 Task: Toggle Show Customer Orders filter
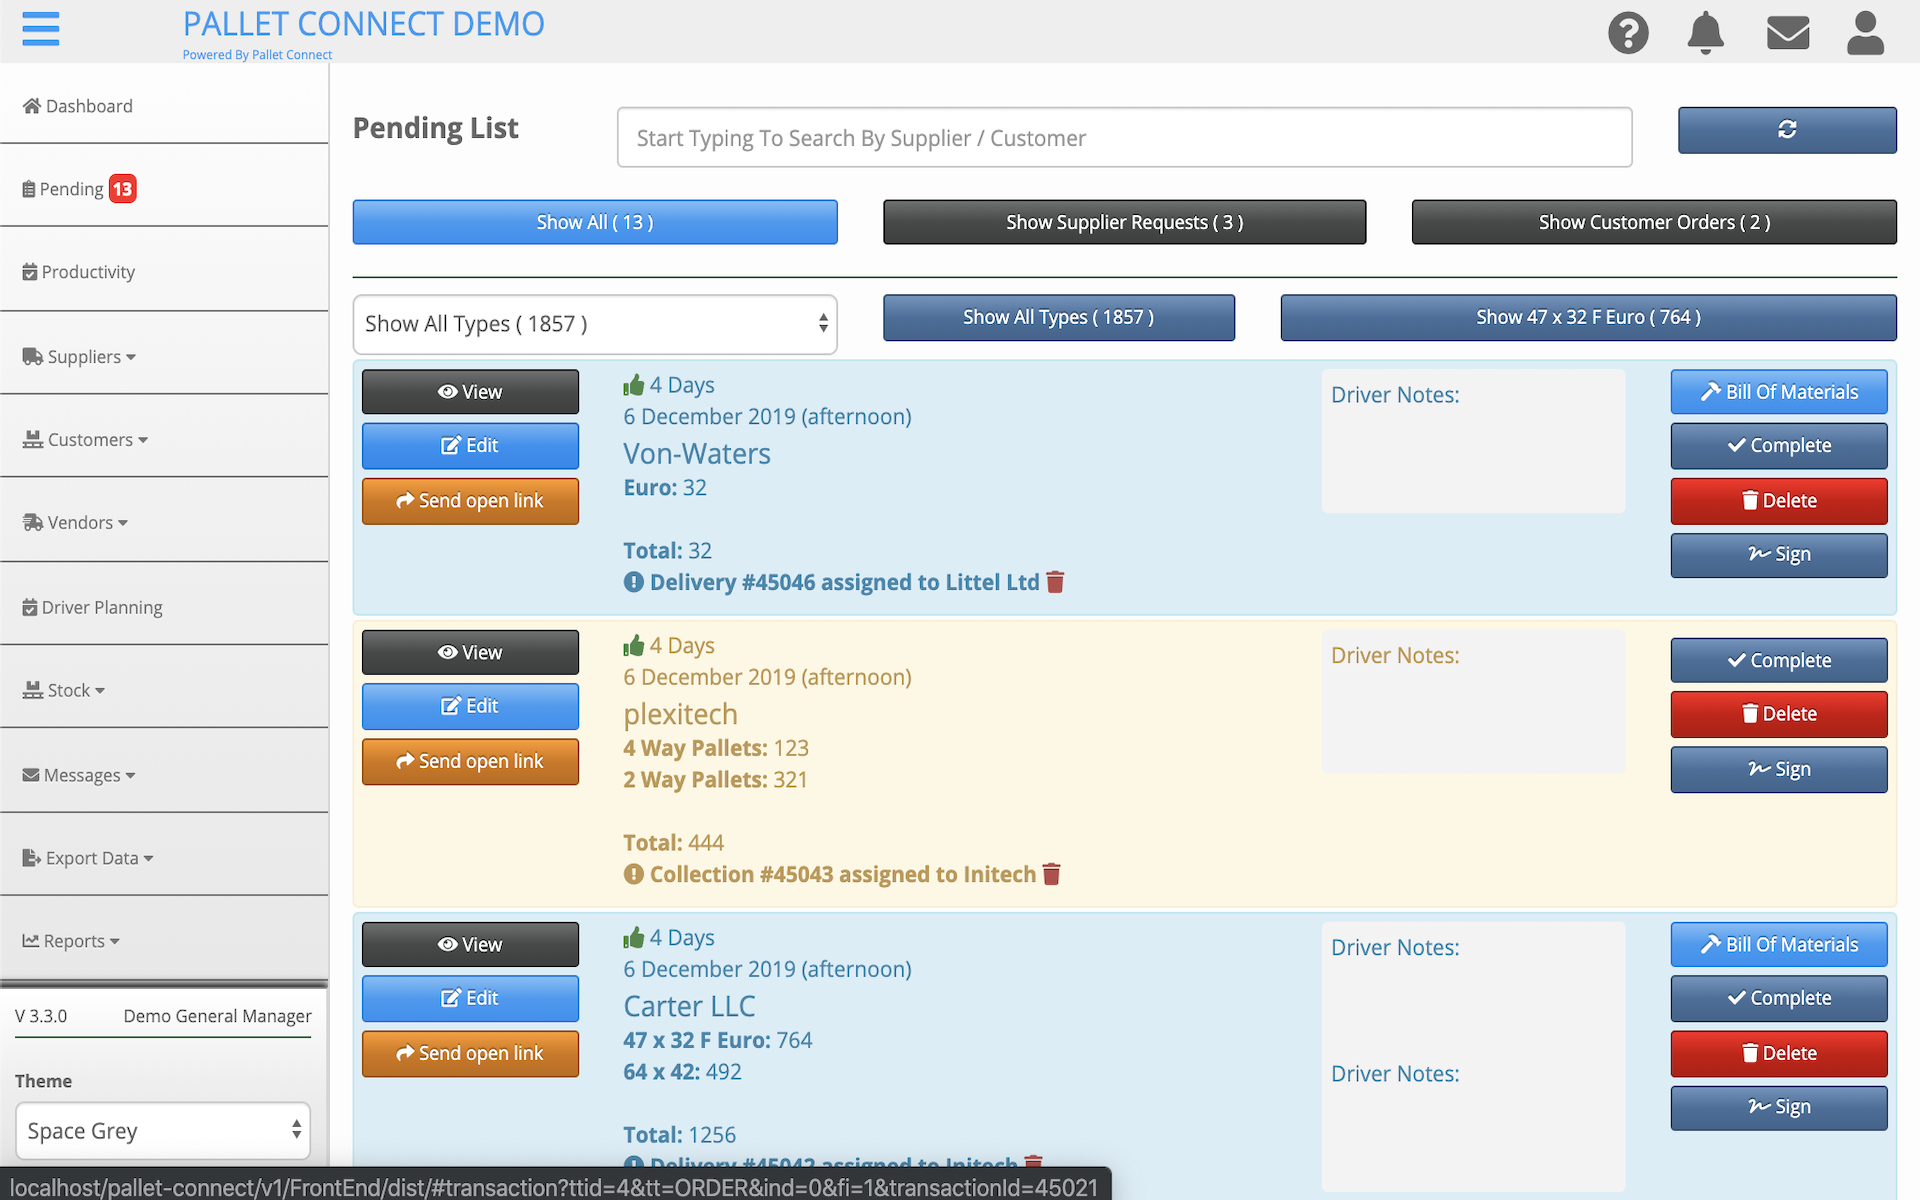pos(1653,222)
